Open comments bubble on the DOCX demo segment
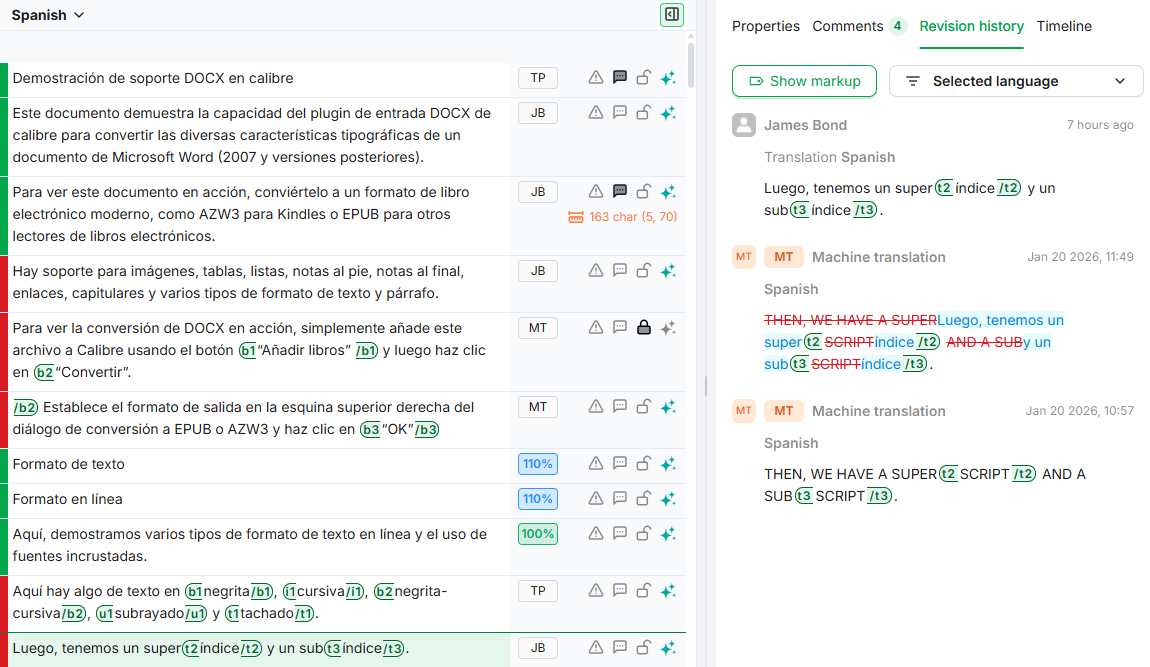 click(x=619, y=77)
